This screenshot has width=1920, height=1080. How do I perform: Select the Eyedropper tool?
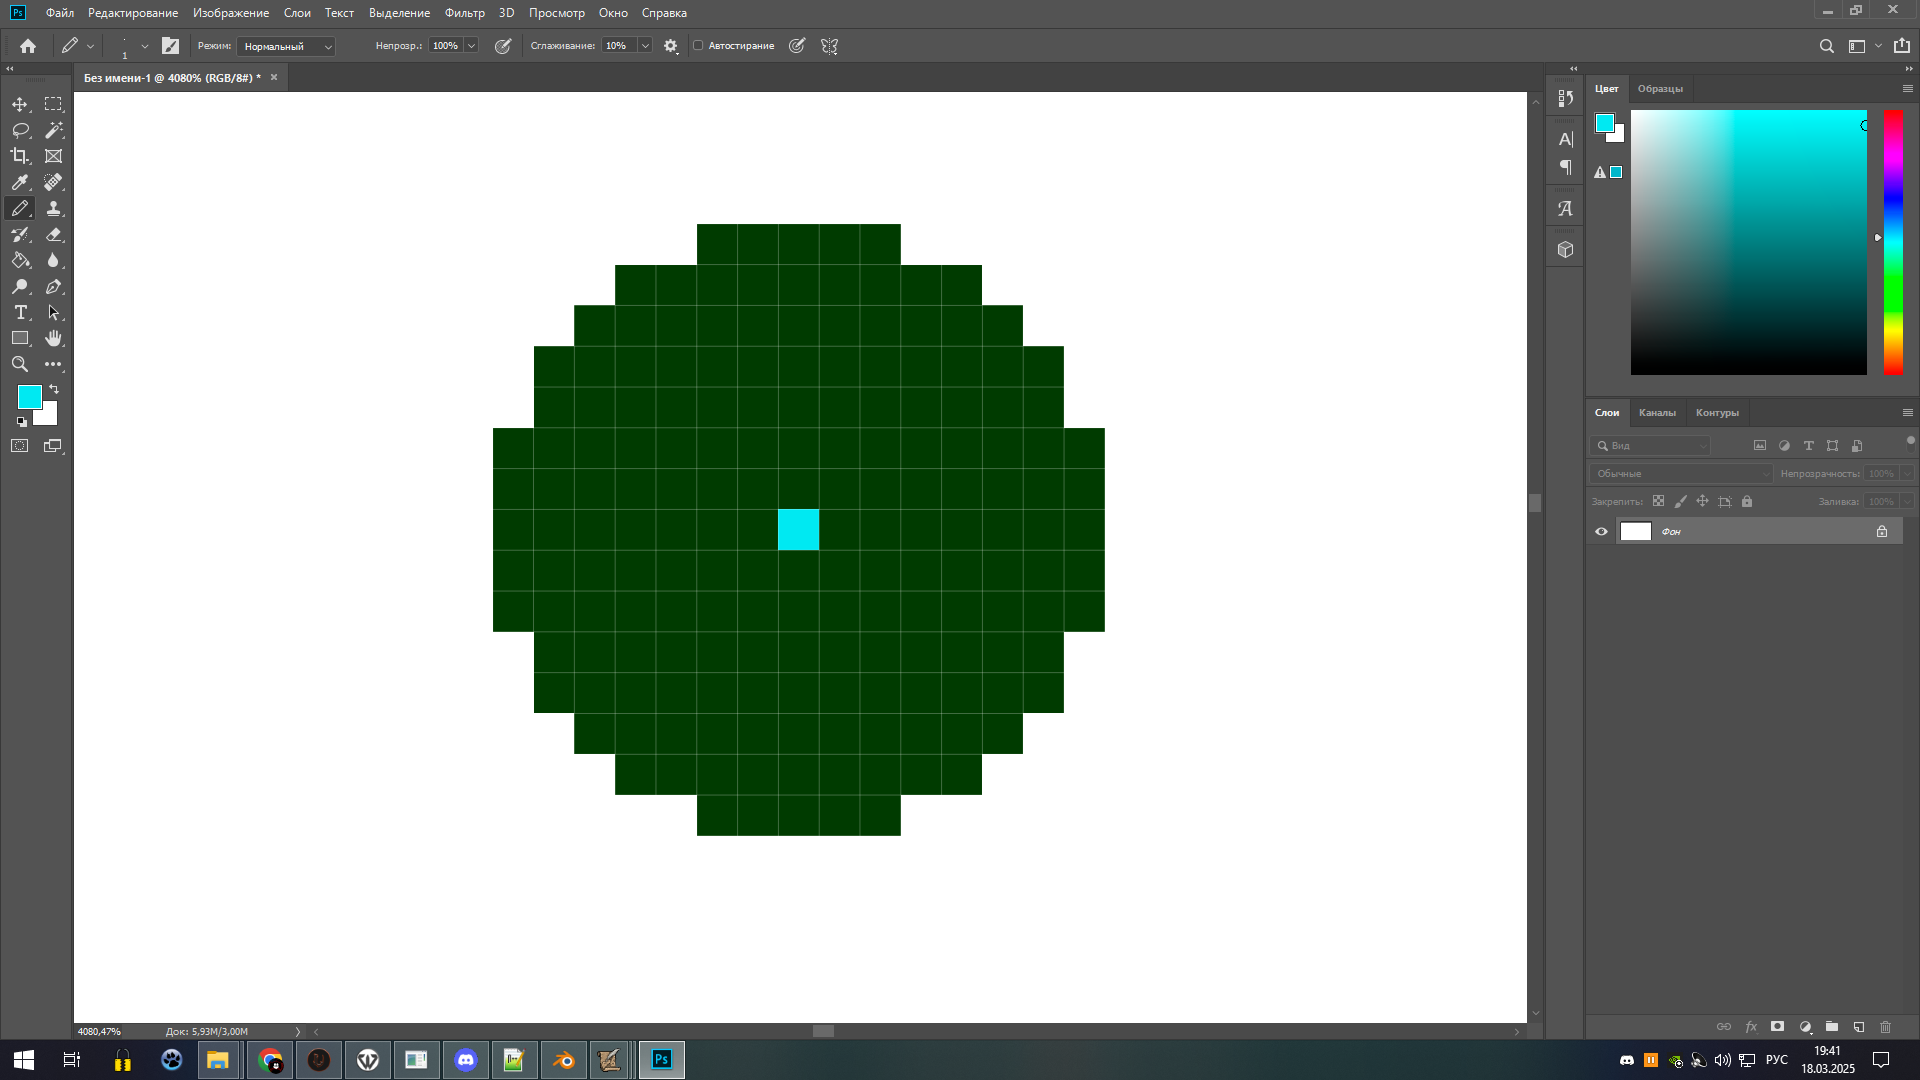click(20, 182)
